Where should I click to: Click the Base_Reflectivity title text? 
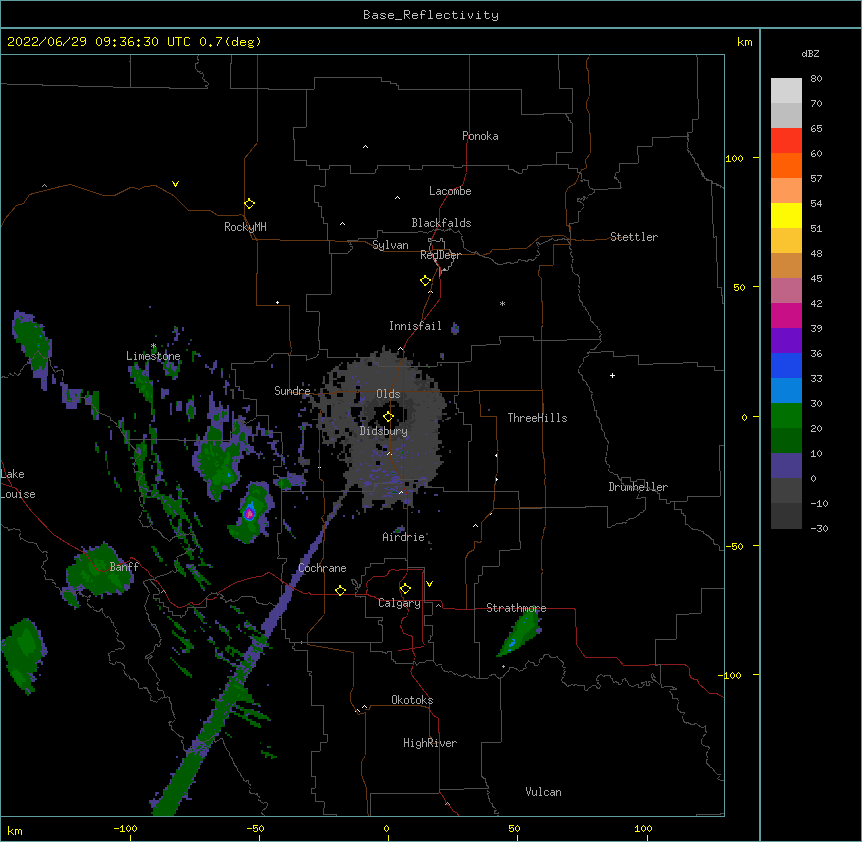[x=431, y=15]
